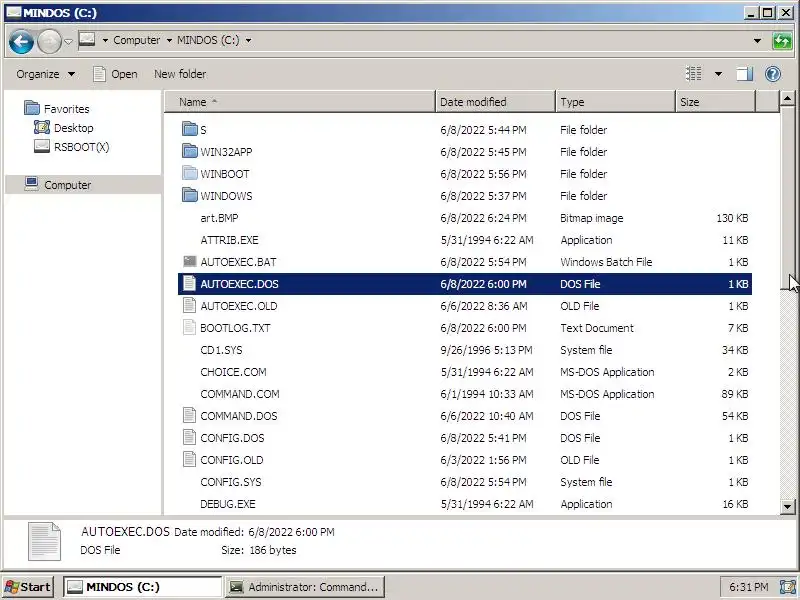Switch to MINDOS (C:) taskbar button
The image size is (800, 600).
[142, 587]
